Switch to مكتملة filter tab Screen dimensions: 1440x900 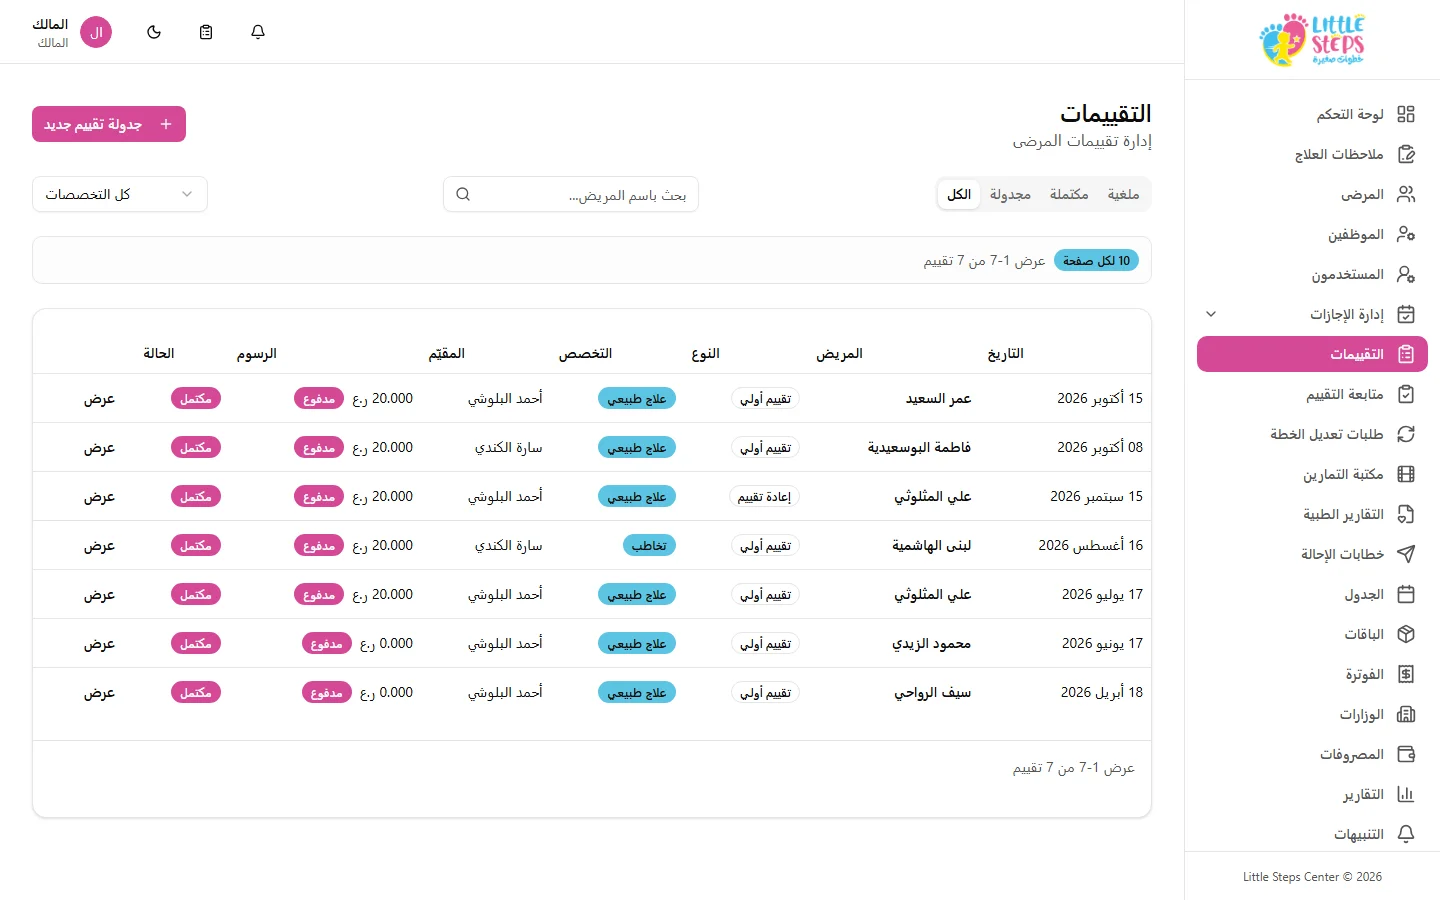point(1069,194)
